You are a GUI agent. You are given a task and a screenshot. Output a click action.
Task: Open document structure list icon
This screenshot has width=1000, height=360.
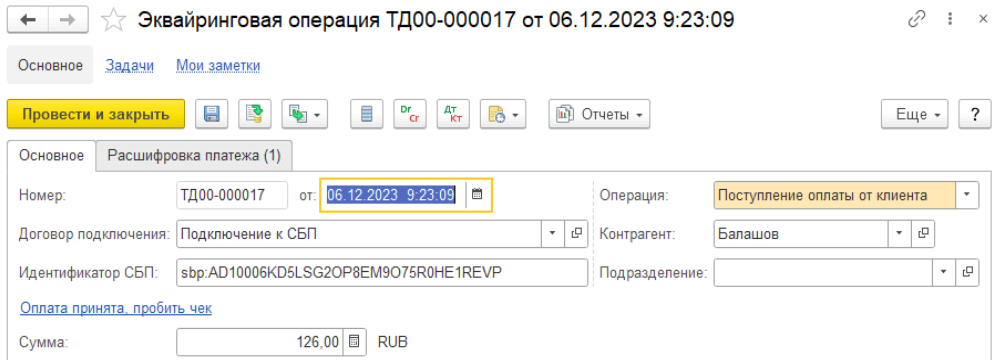pos(366,114)
